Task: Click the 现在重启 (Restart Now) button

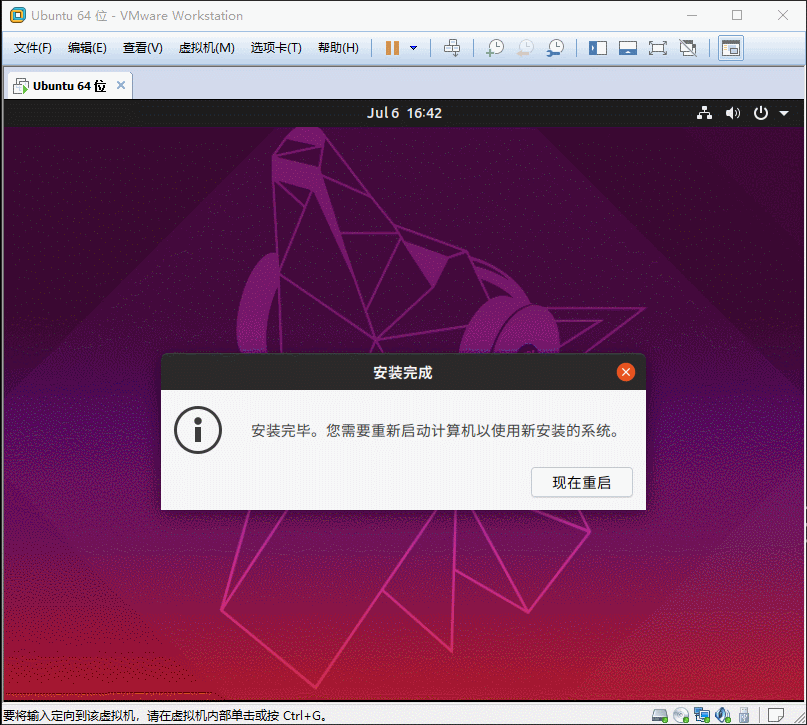Action: pos(581,482)
